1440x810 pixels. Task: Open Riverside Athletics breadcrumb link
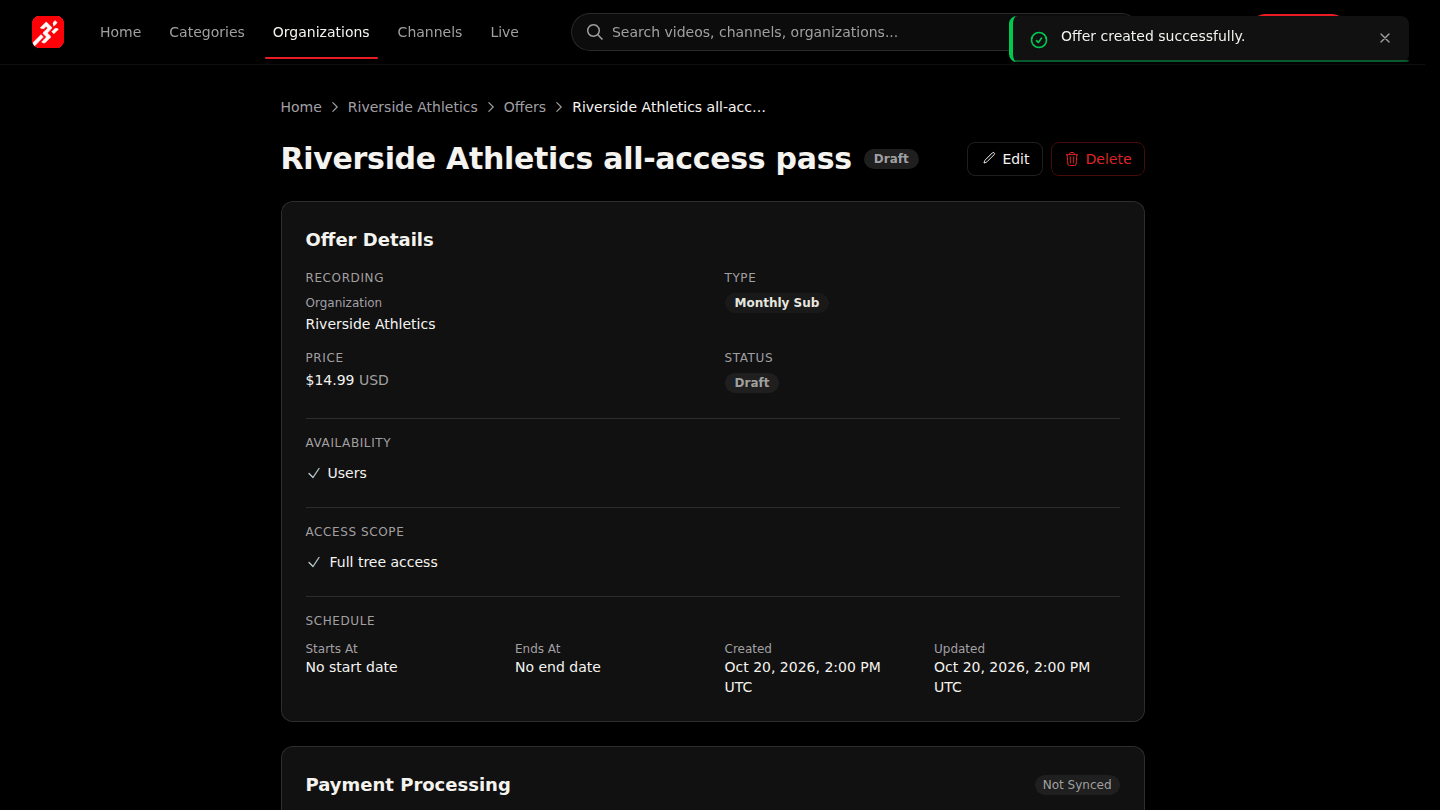(413, 107)
